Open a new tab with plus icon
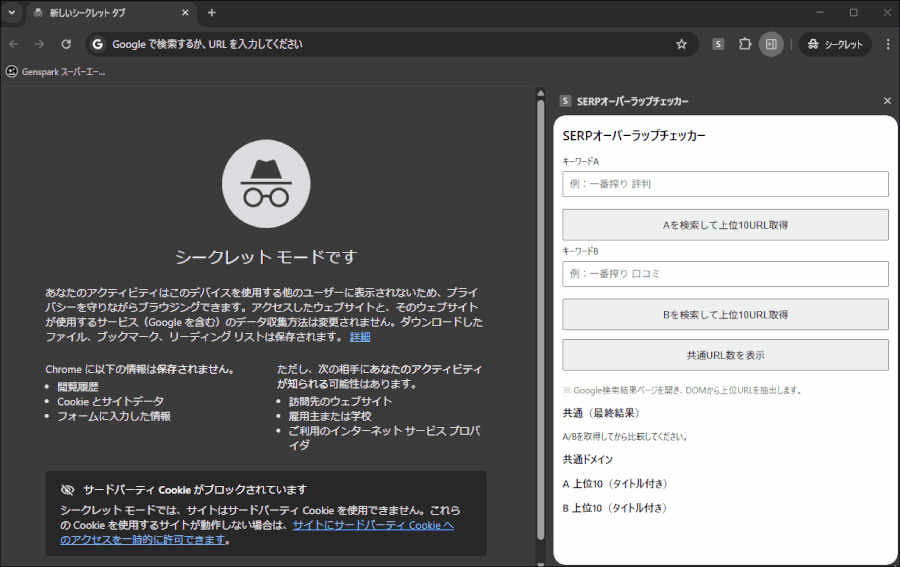 [x=211, y=13]
